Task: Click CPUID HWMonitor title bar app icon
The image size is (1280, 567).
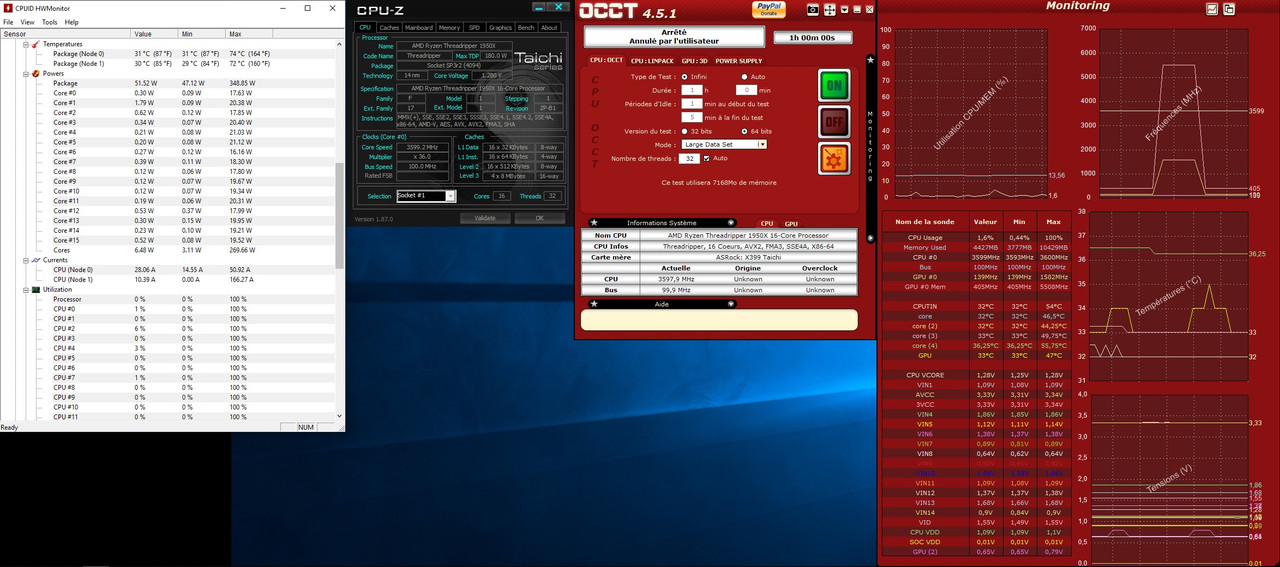Action: click(x=7, y=7)
